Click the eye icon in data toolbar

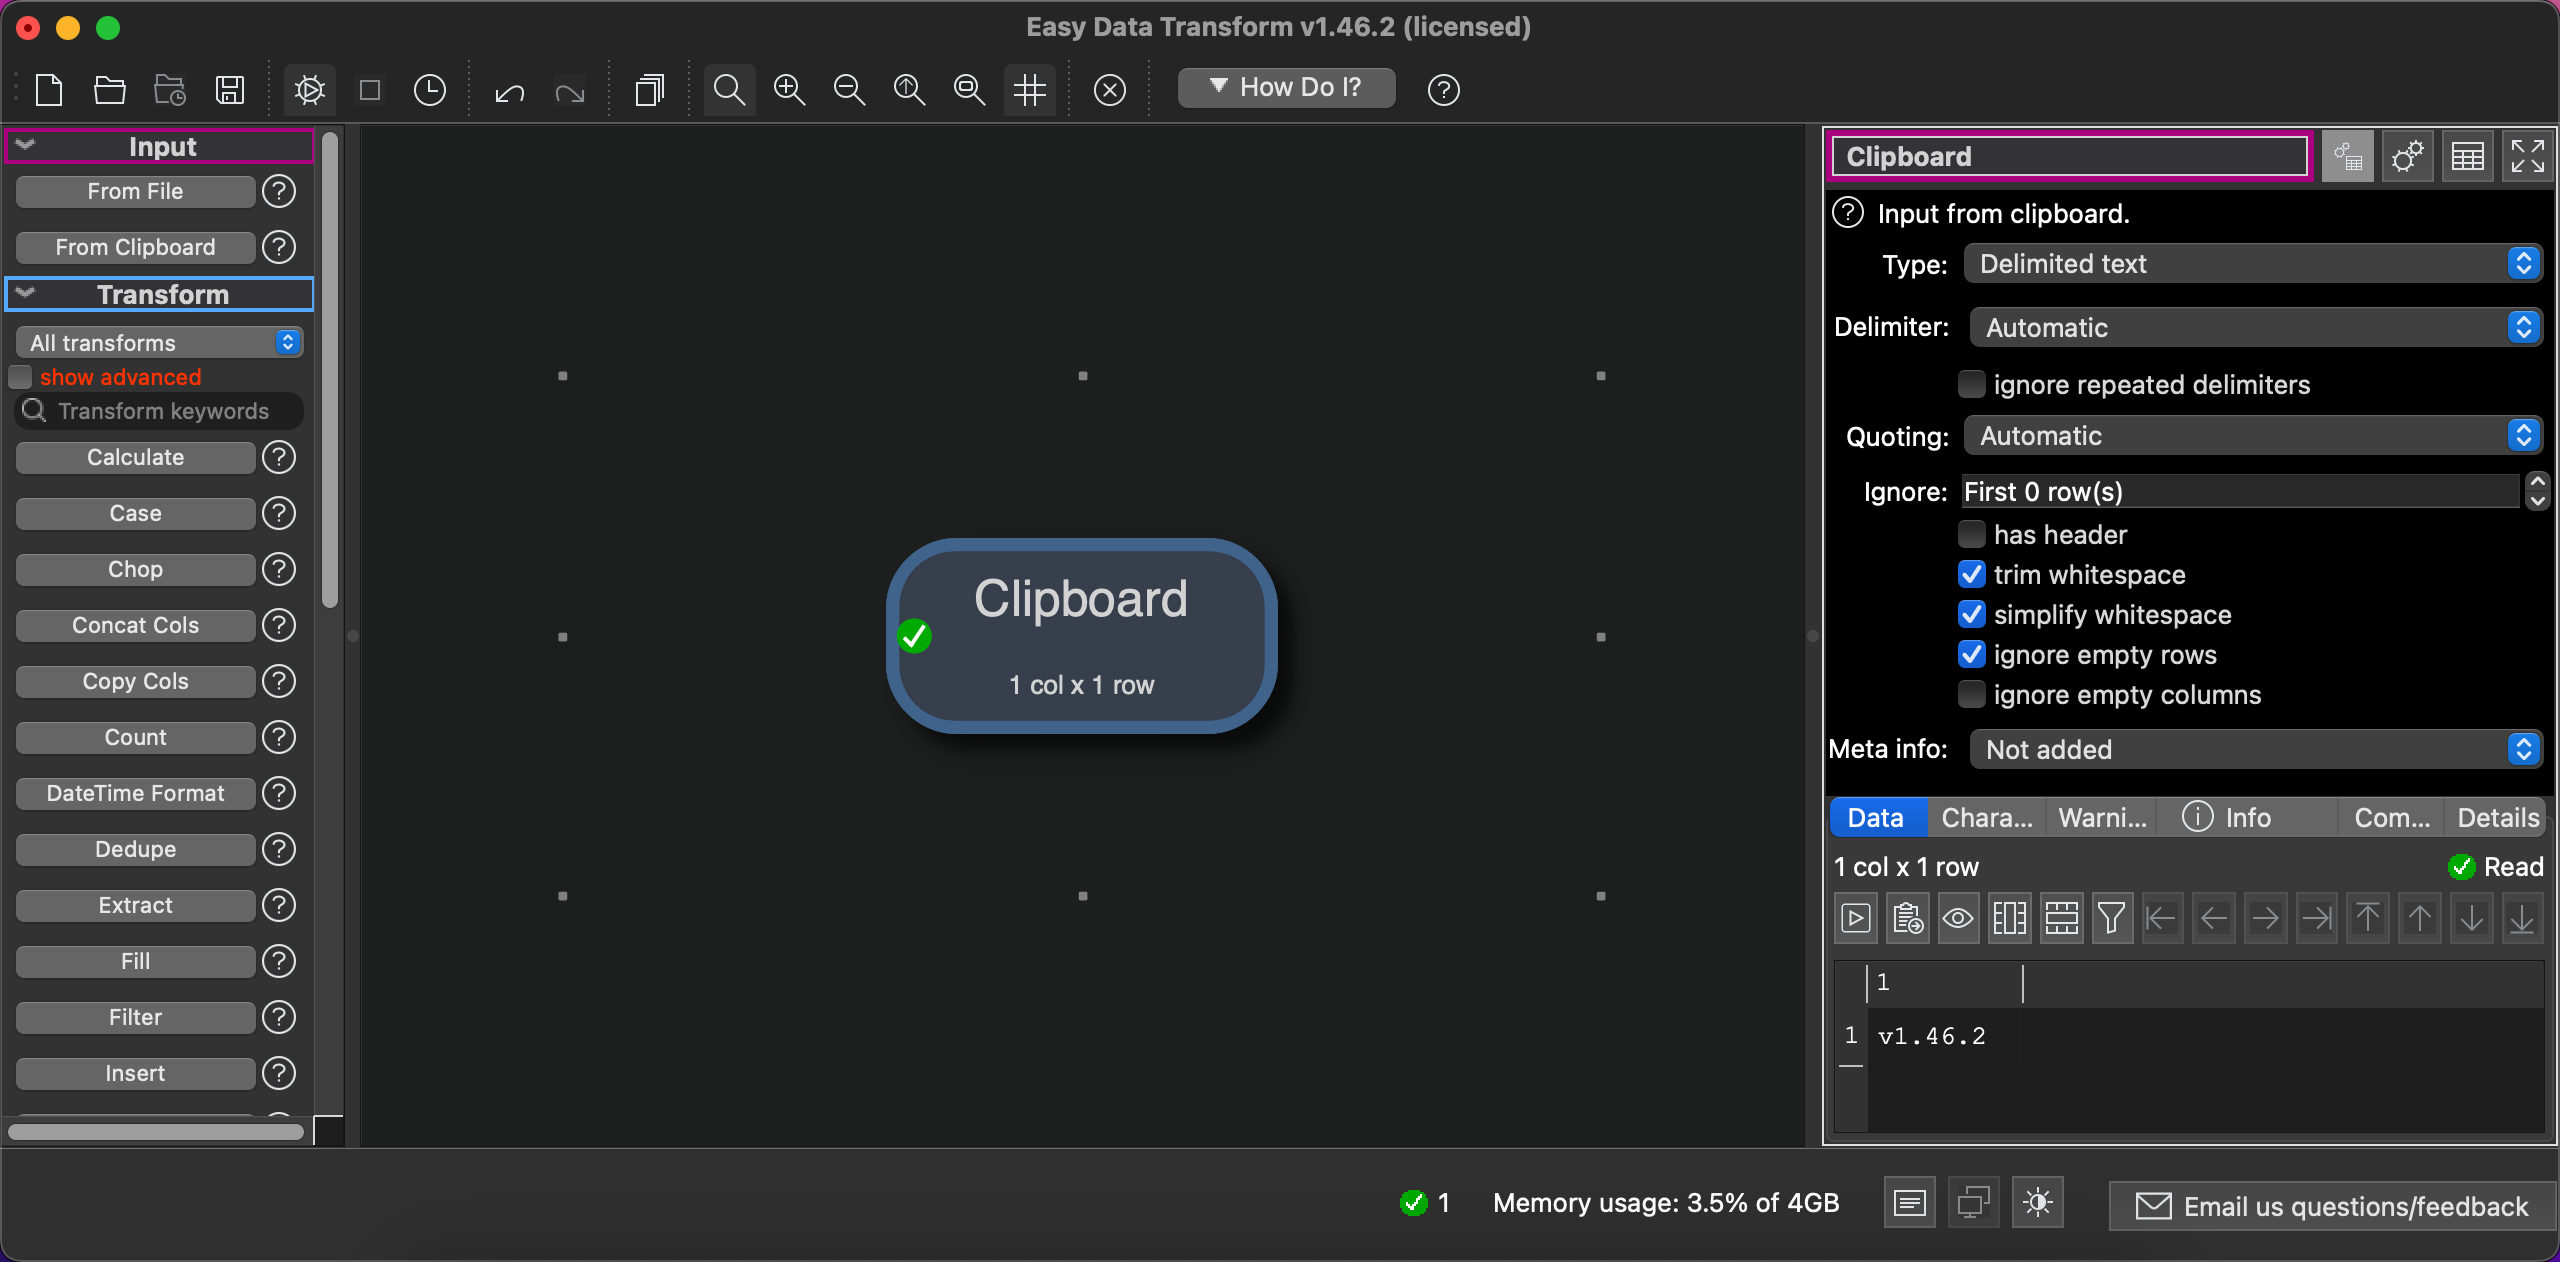(x=1958, y=918)
